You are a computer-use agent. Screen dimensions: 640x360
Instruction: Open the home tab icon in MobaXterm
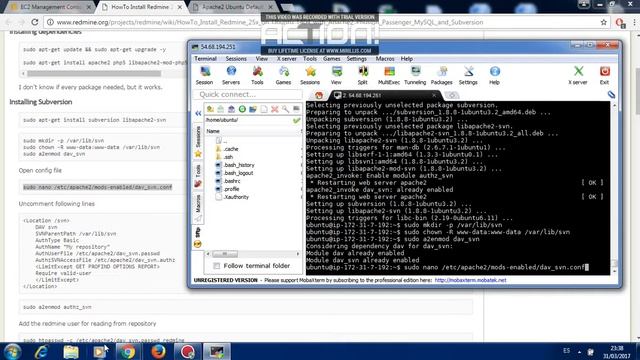(x=319, y=95)
